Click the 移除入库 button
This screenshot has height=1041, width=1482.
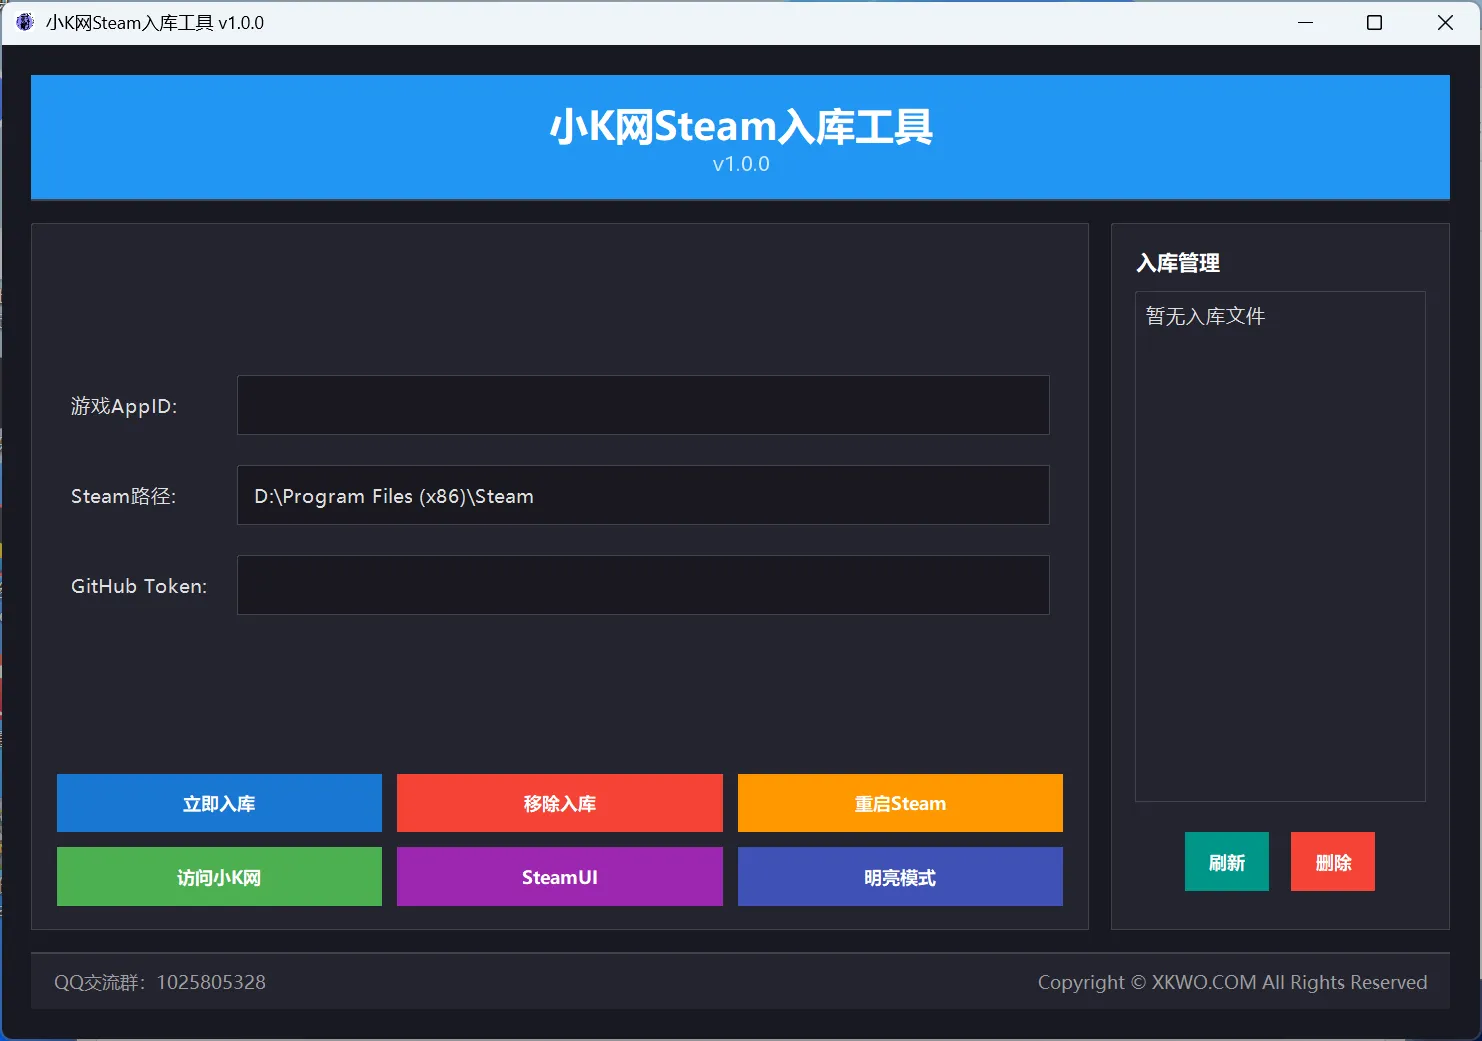pos(559,803)
